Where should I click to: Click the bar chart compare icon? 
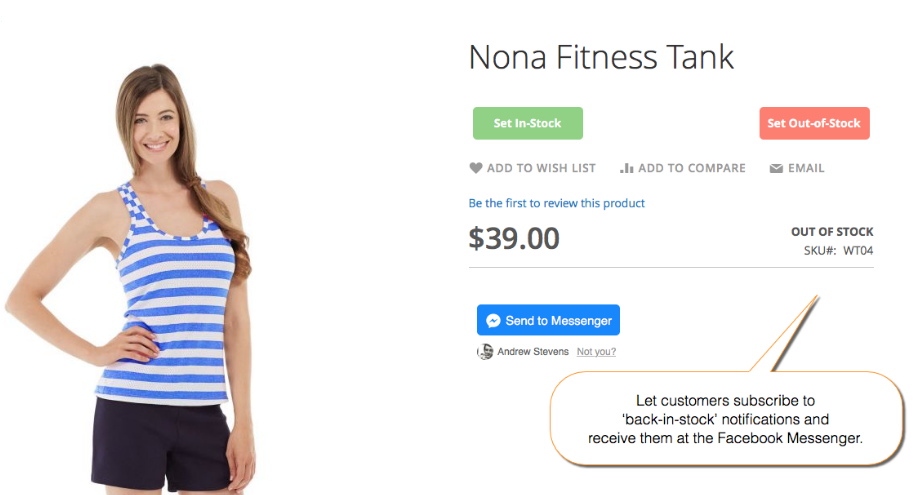tap(627, 169)
